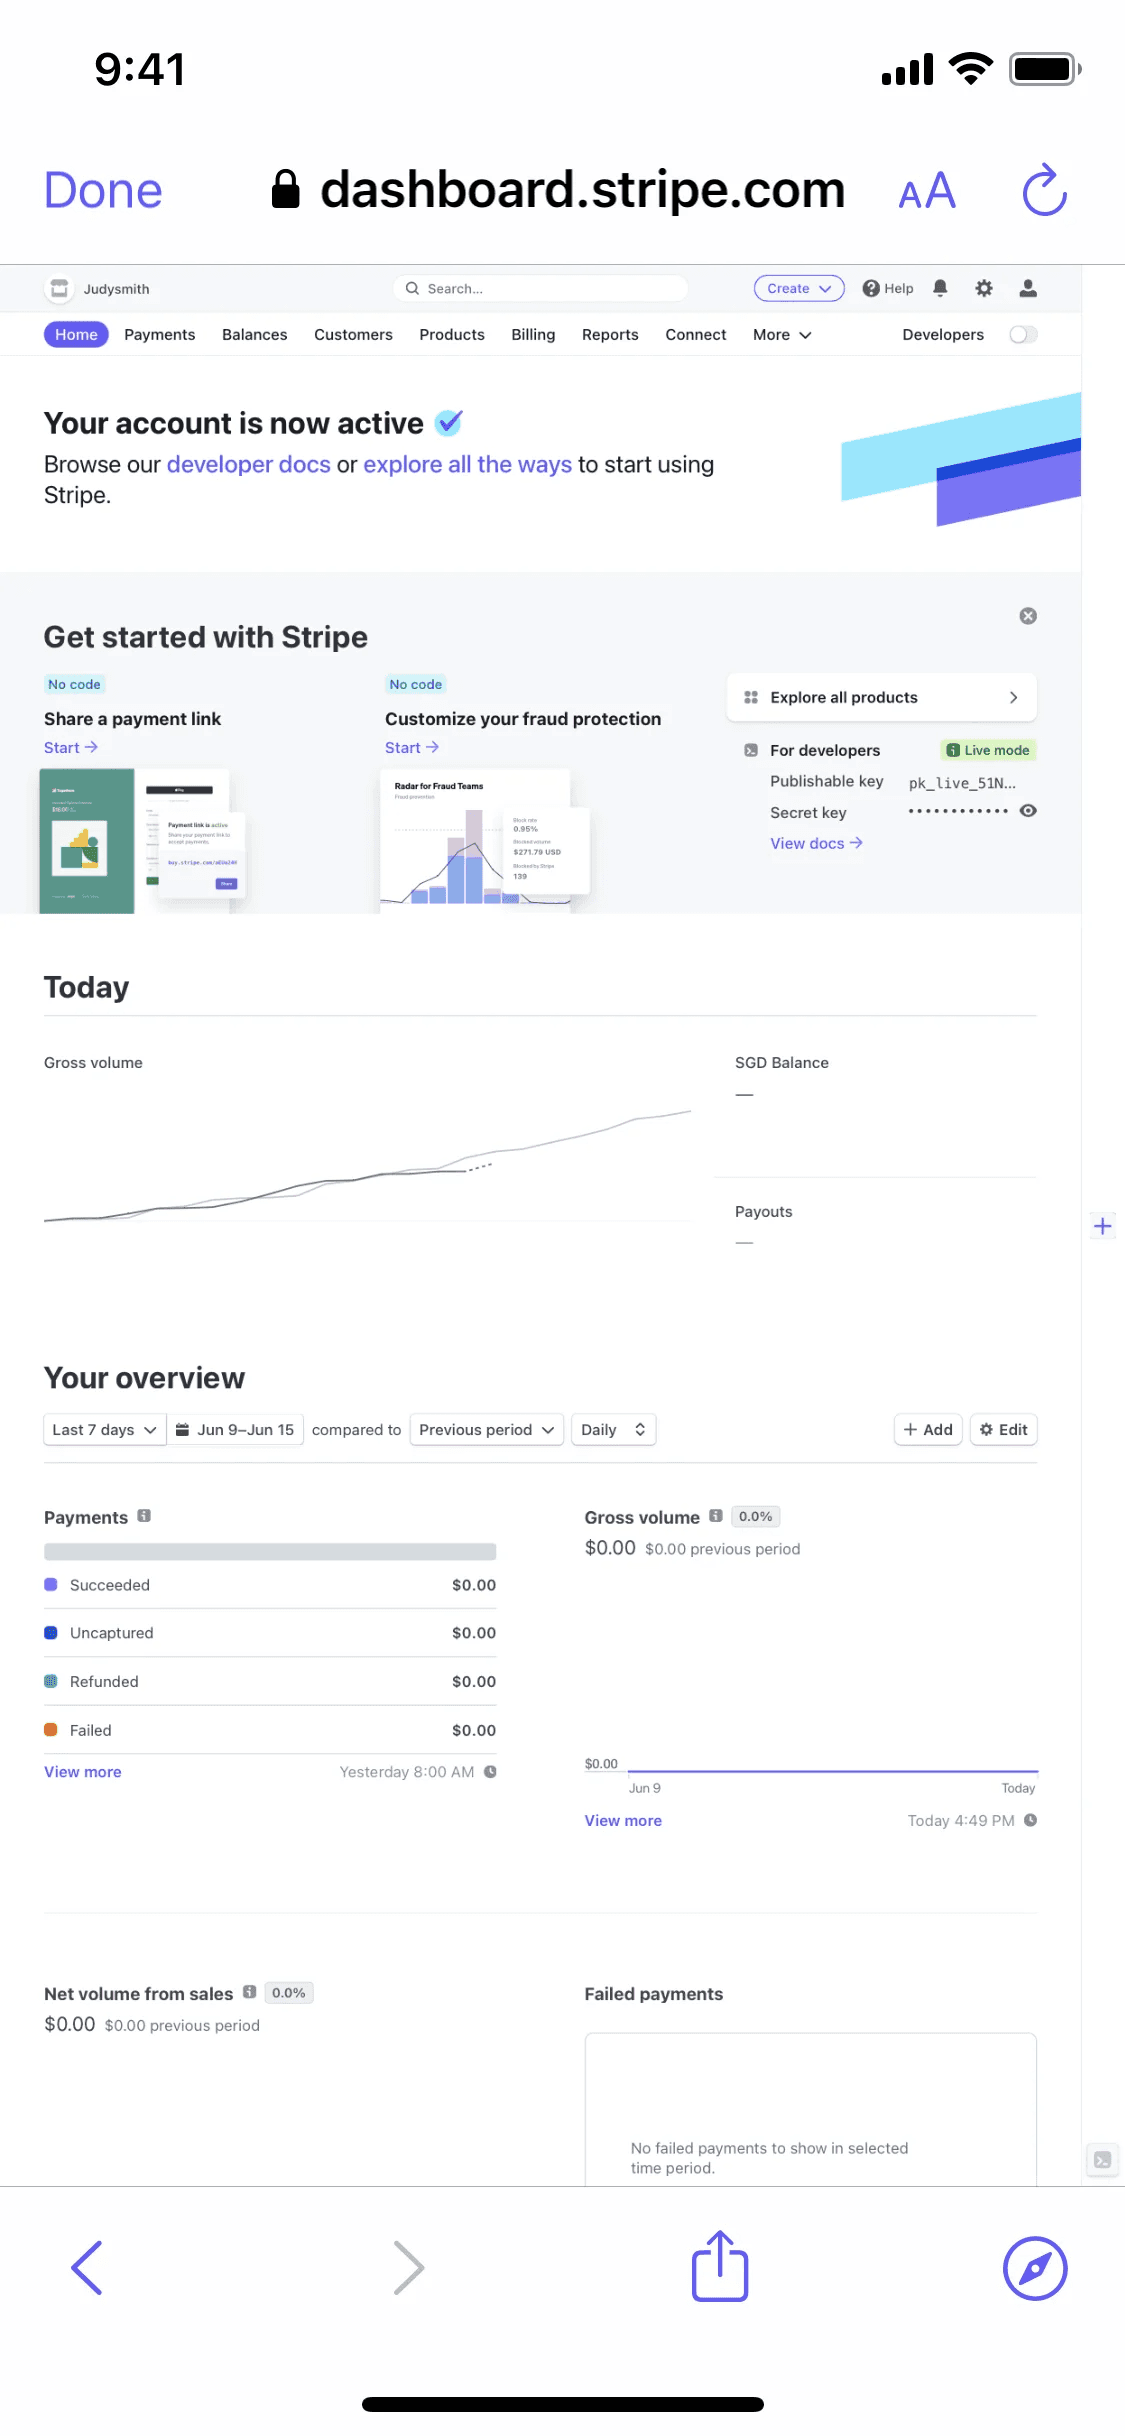
Task: Click the info icon next to Gross volume
Action: pyautogui.click(x=716, y=1516)
